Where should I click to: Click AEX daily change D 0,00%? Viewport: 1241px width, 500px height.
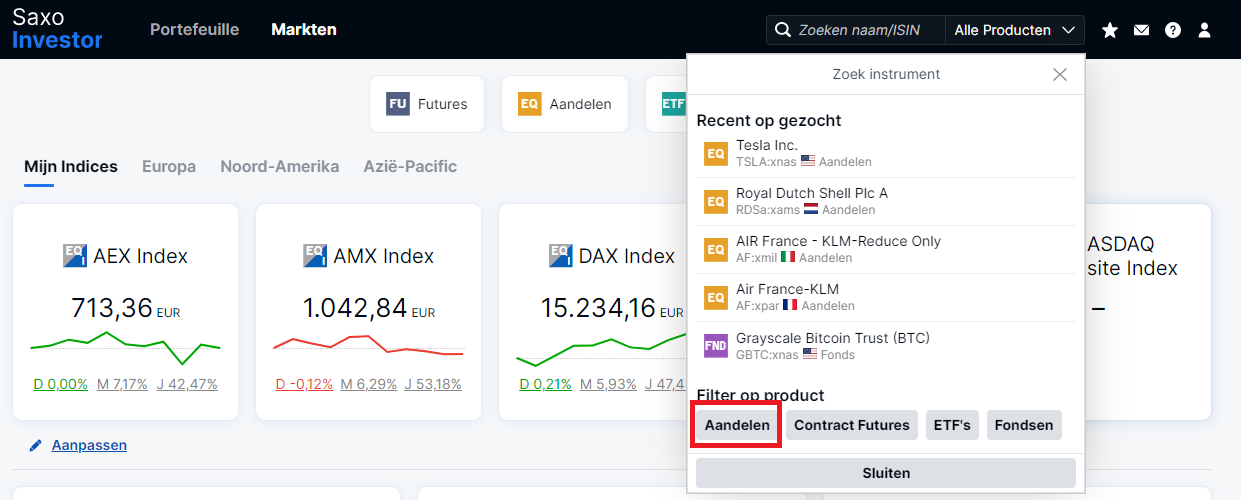(x=60, y=384)
